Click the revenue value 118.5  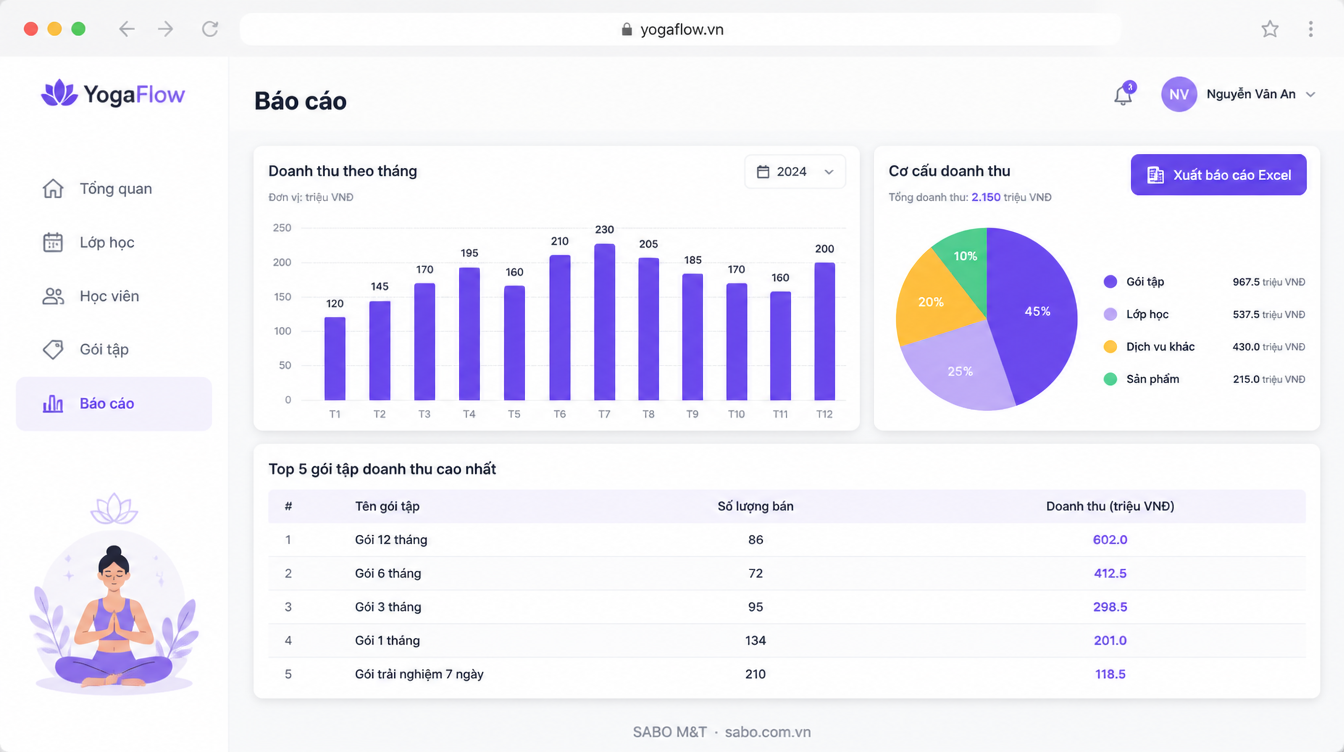click(1110, 674)
